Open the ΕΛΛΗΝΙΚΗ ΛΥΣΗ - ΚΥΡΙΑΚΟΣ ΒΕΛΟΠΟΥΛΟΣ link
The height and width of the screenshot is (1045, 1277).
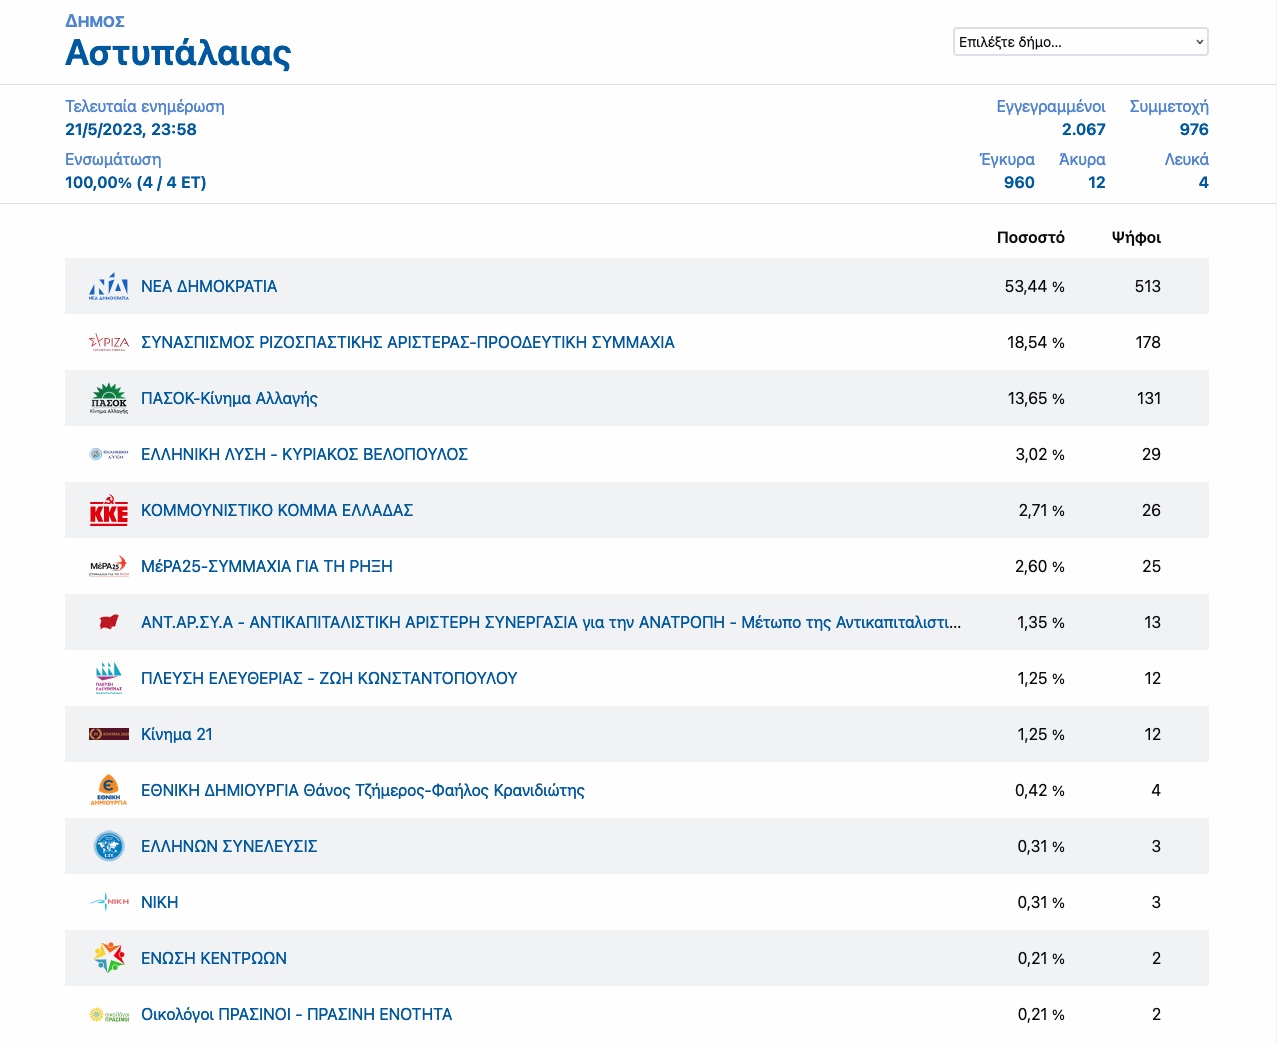tap(304, 454)
